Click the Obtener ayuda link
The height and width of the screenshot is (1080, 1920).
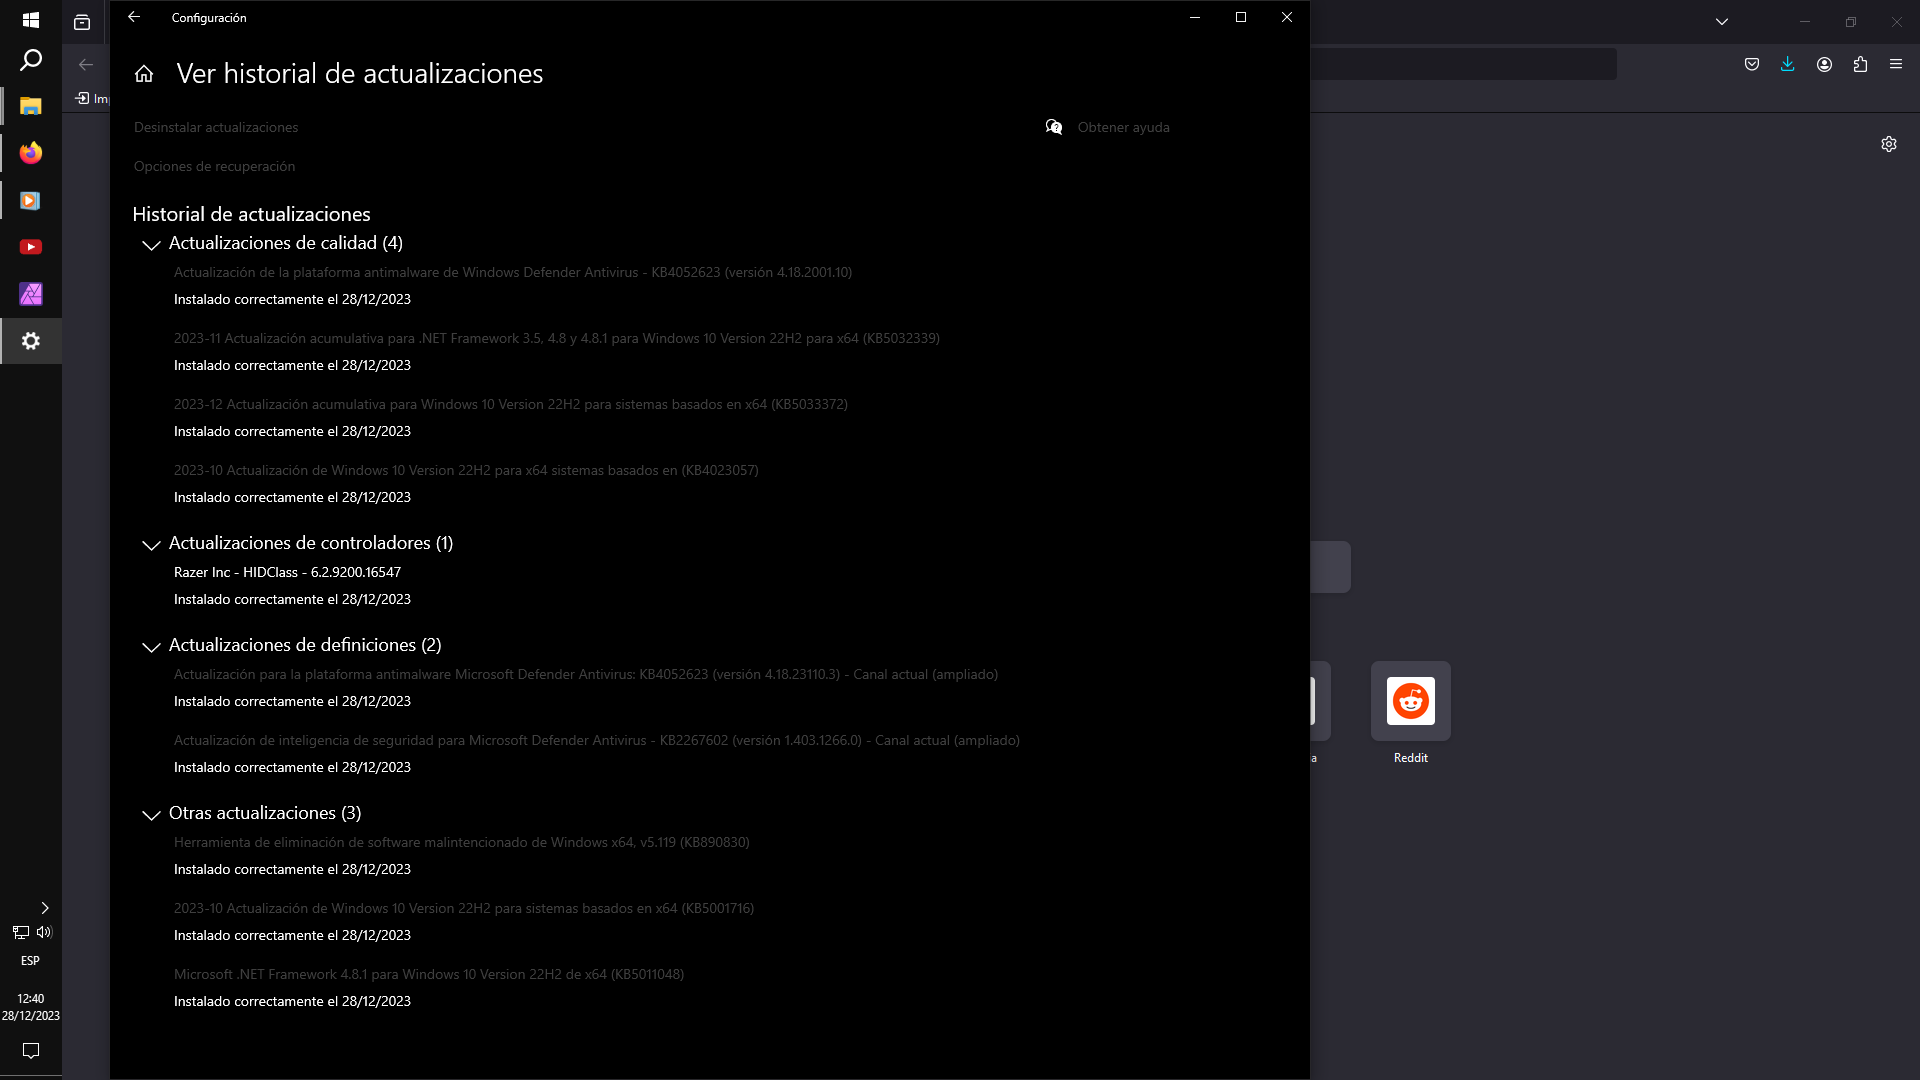[1123, 127]
